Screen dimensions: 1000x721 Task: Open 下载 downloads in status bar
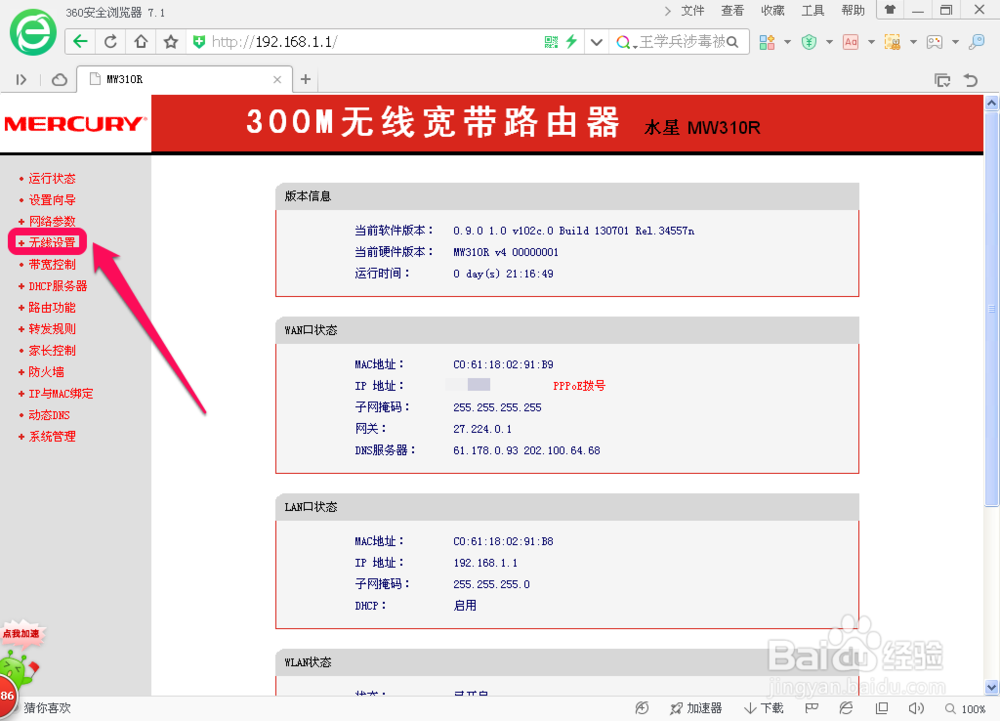click(x=764, y=708)
